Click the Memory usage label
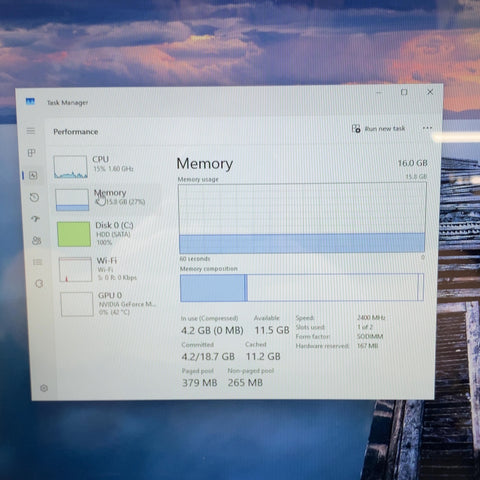 point(198,179)
